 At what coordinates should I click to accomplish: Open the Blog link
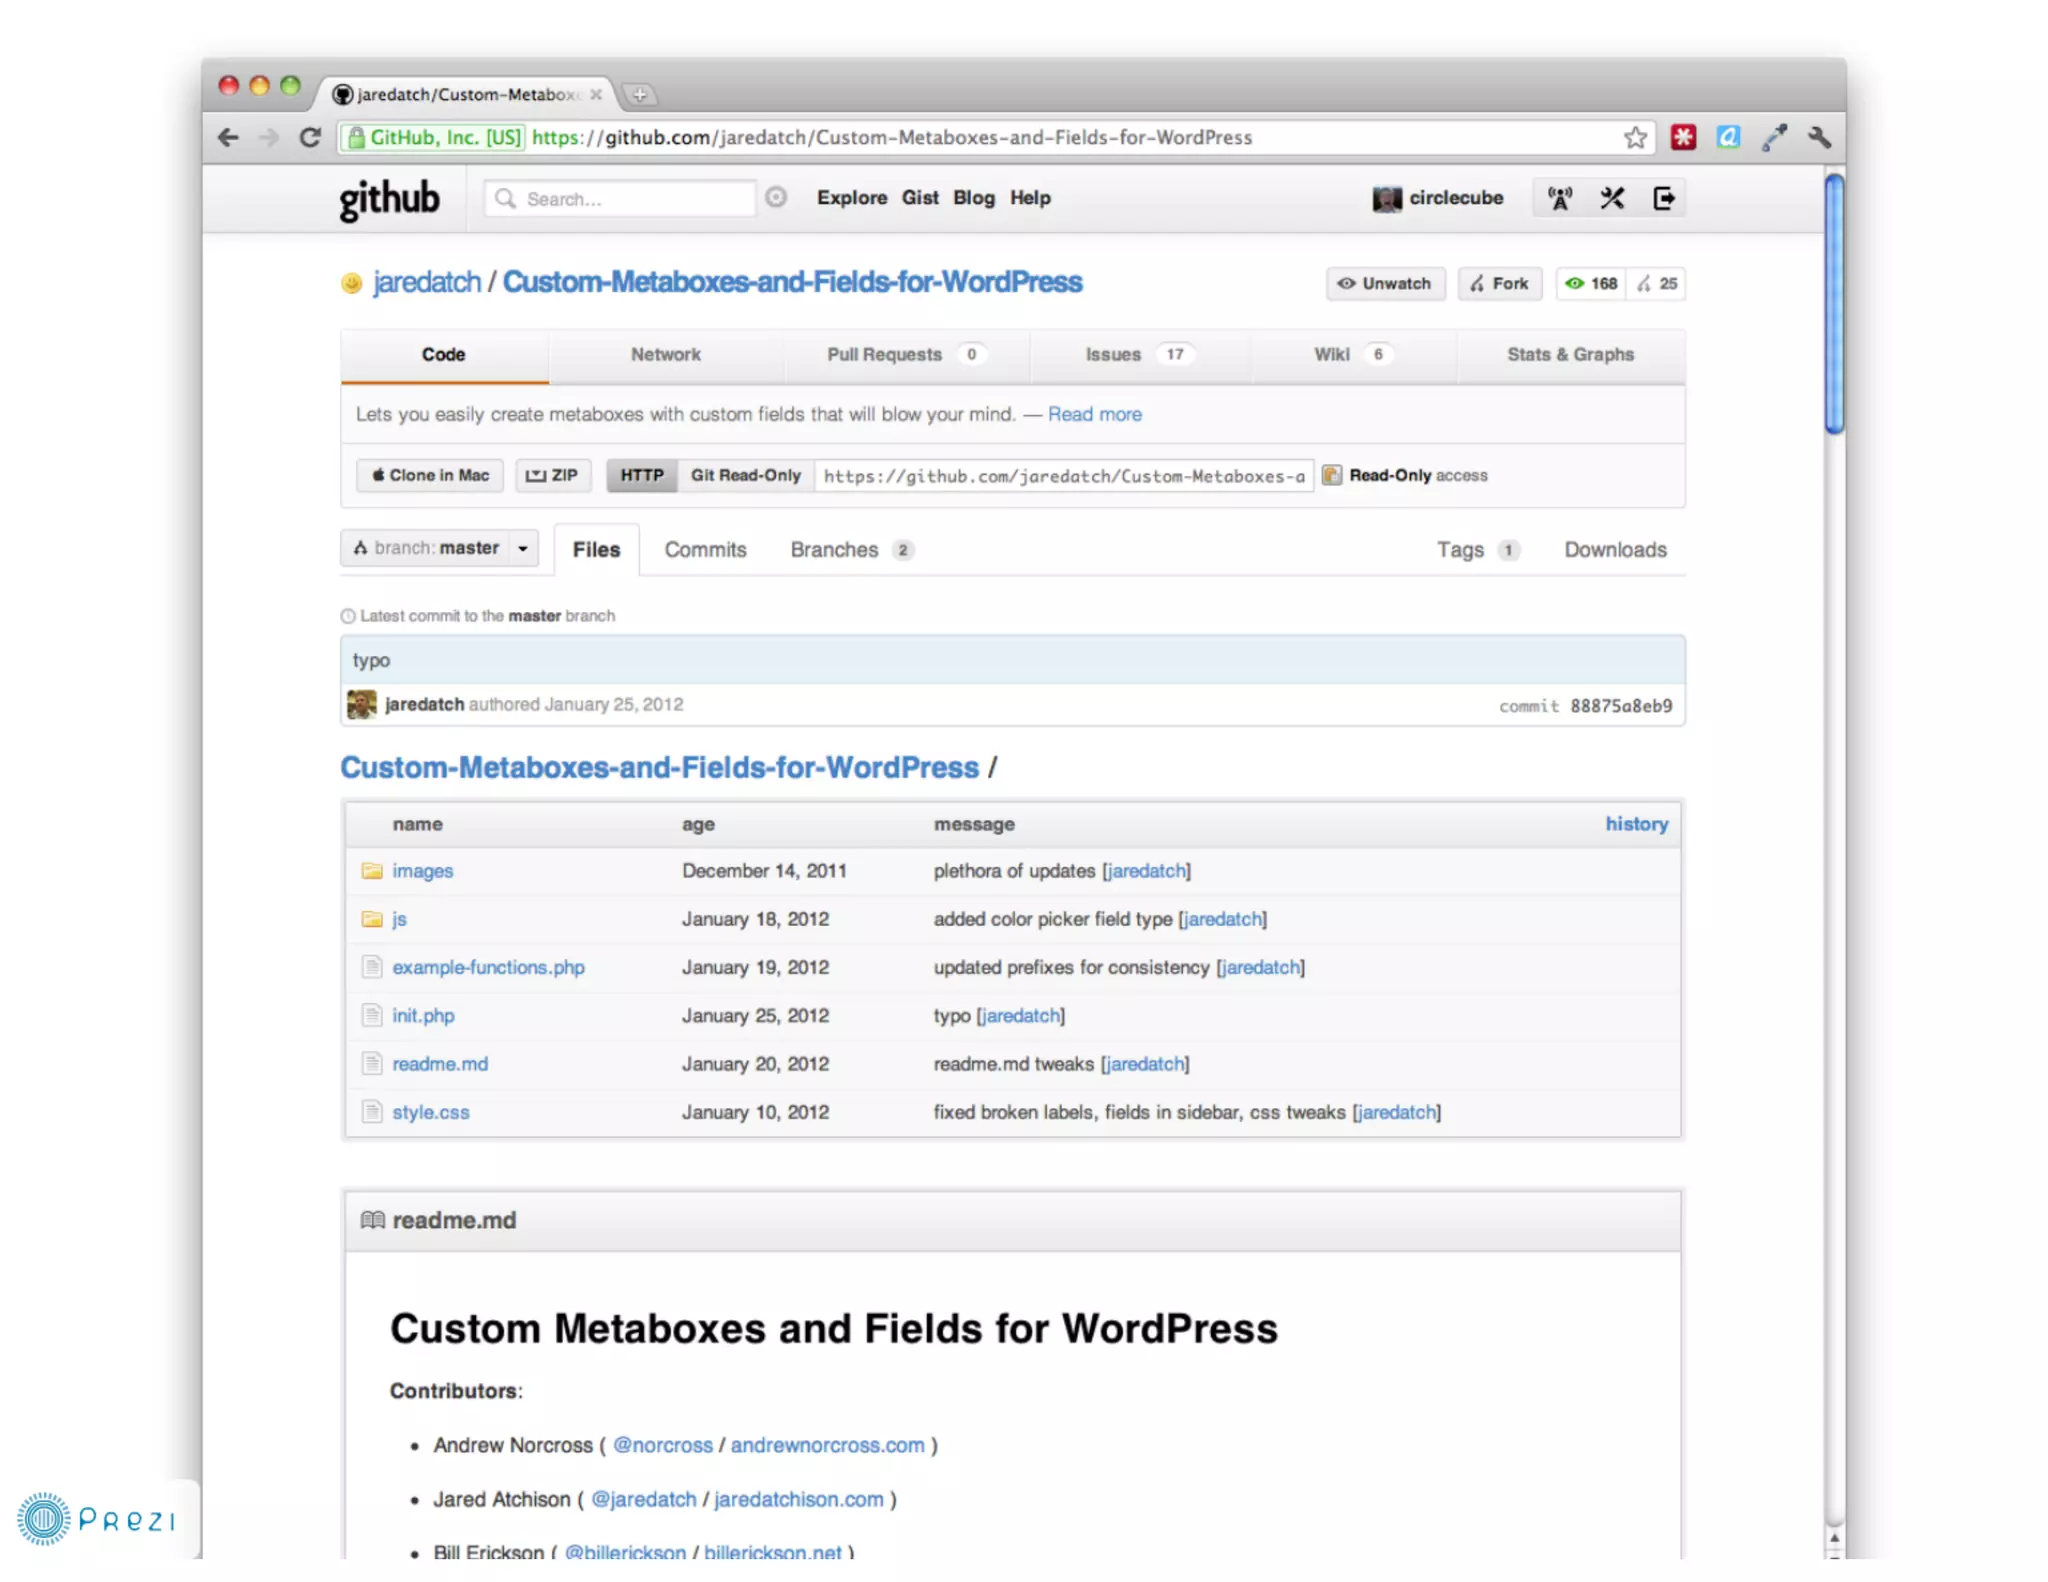974,198
